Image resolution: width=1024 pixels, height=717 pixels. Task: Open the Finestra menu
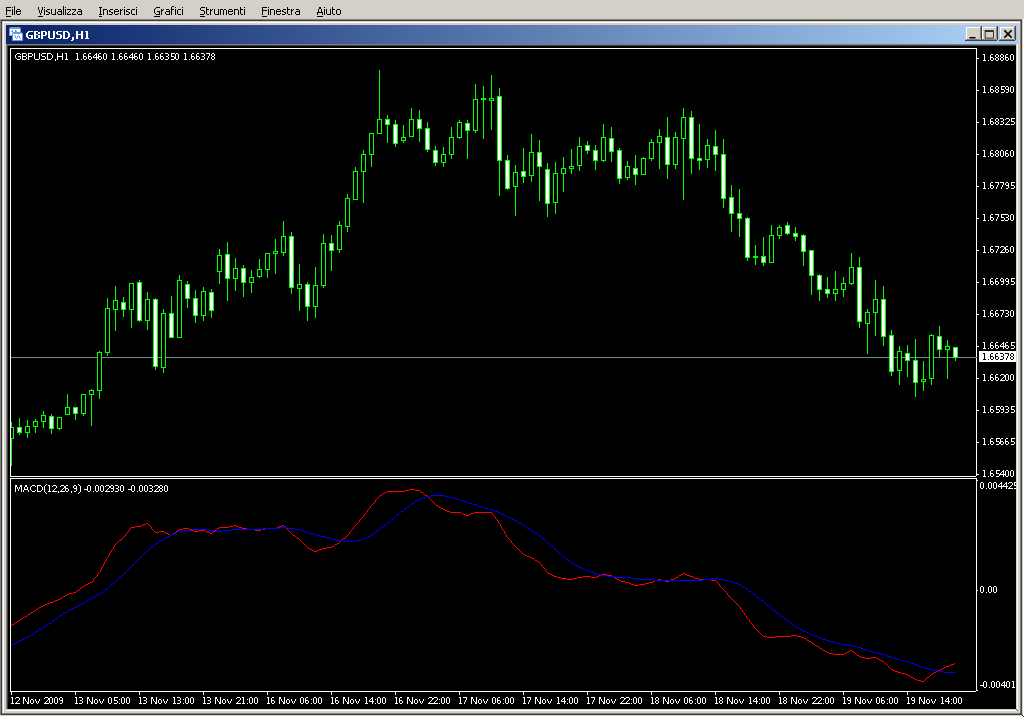(280, 11)
